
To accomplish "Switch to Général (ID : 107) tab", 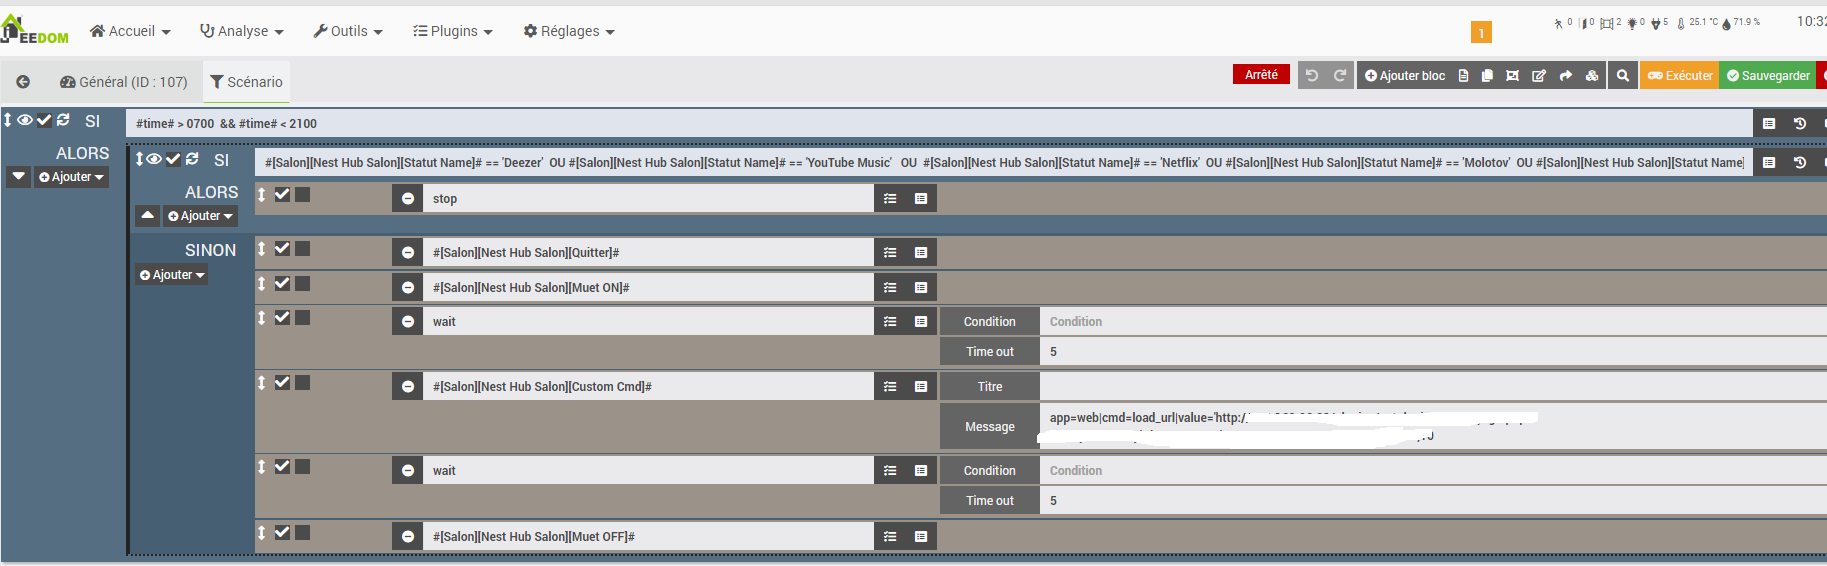I will [124, 82].
